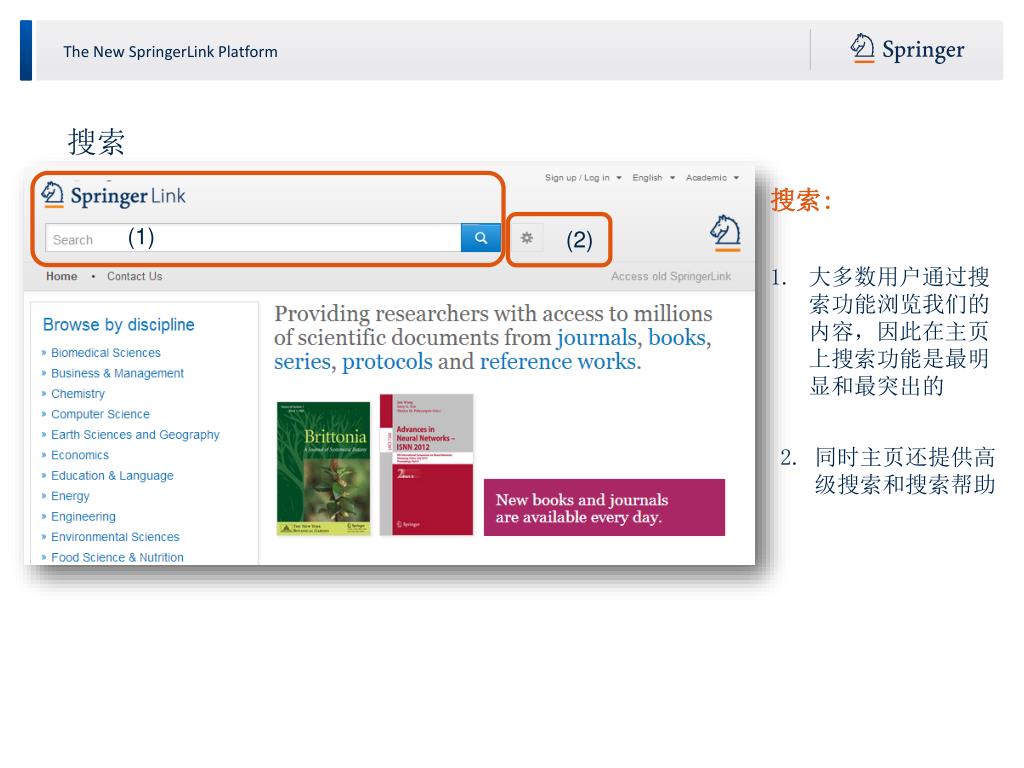
Task: Select the Engineering discipline
Action: click(83, 517)
